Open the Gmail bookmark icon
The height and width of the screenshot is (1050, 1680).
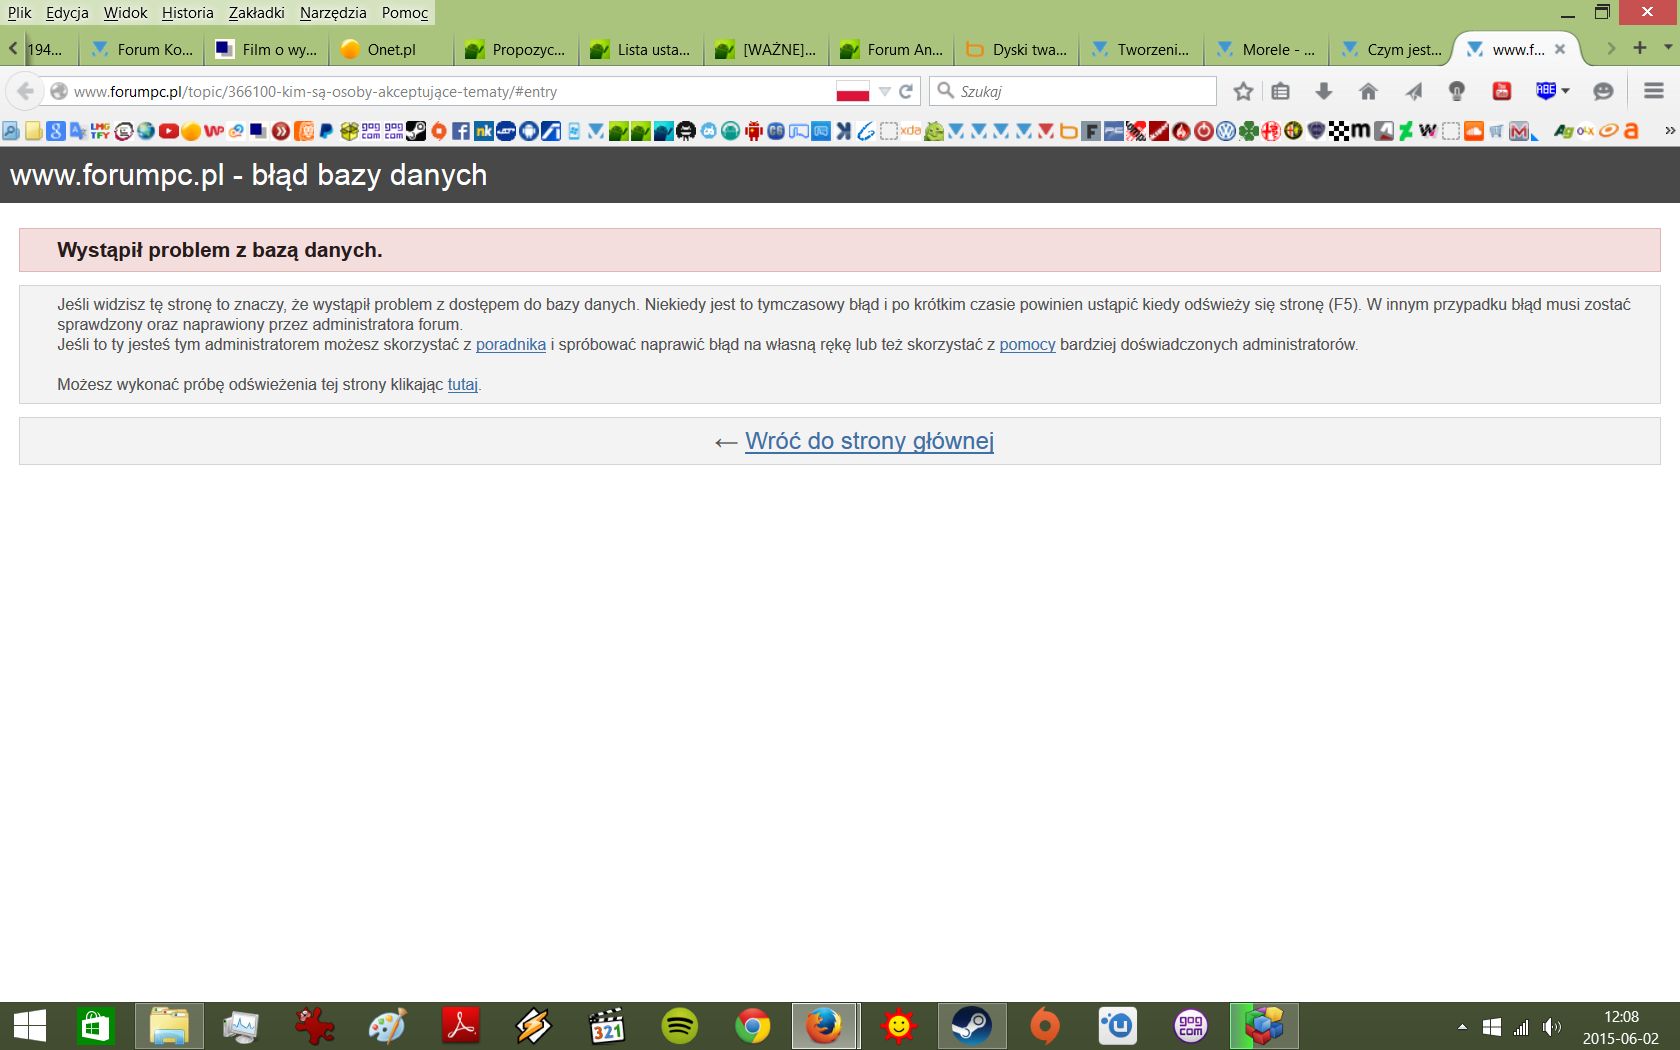tap(1519, 131)
